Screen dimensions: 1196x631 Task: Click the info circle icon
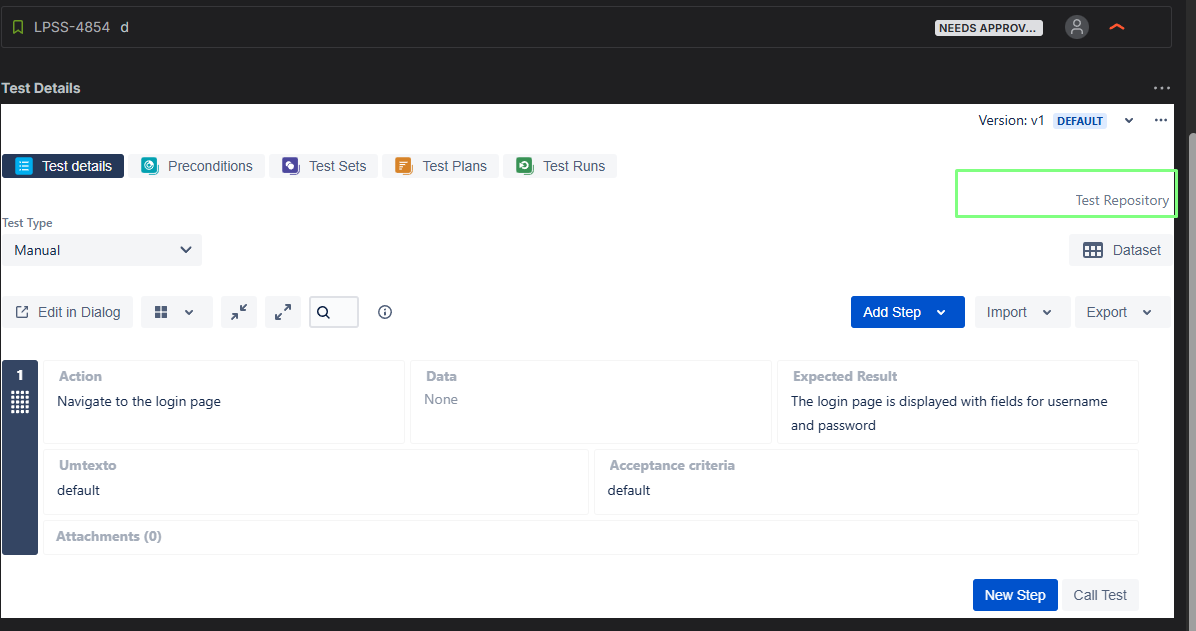pyautogui.click(x=385, y=312)
